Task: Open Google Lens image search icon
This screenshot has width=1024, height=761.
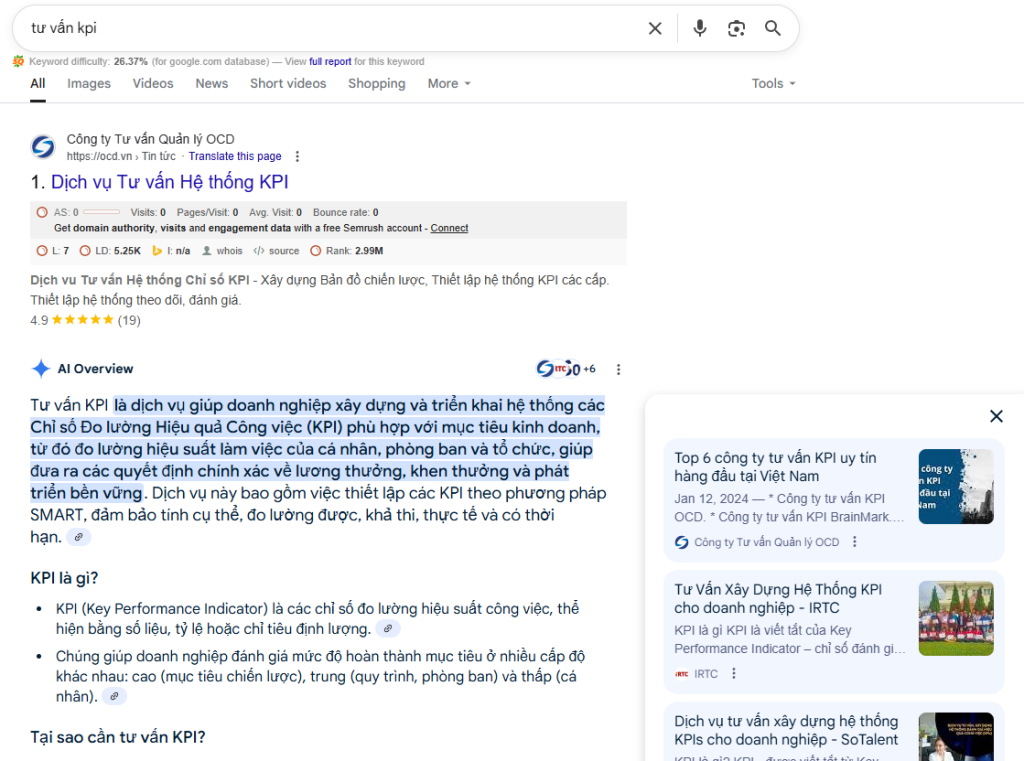Action: [736, 28]
